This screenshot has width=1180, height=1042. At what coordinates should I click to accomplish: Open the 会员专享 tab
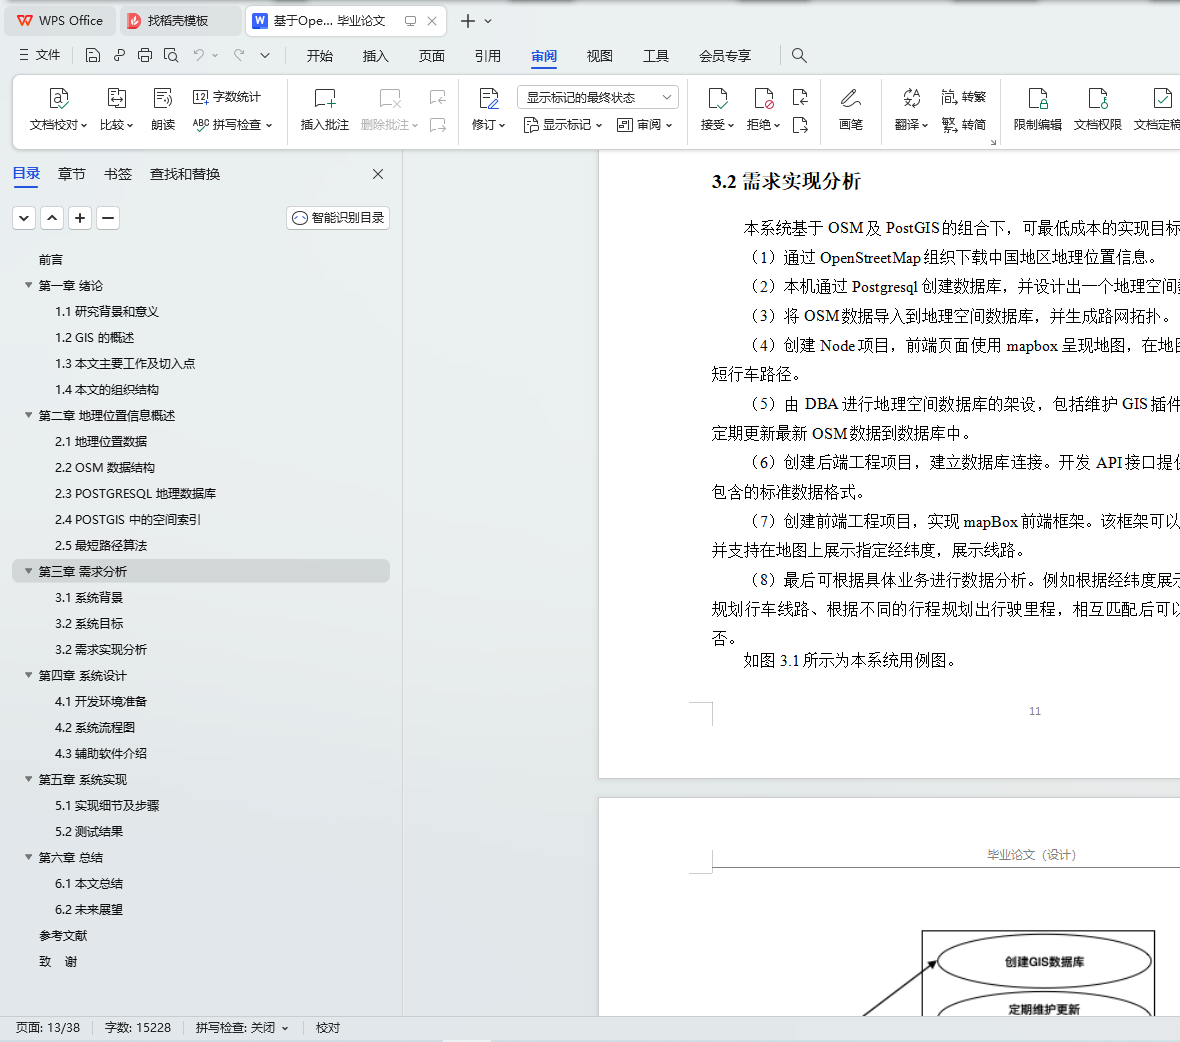pos(725,56)
